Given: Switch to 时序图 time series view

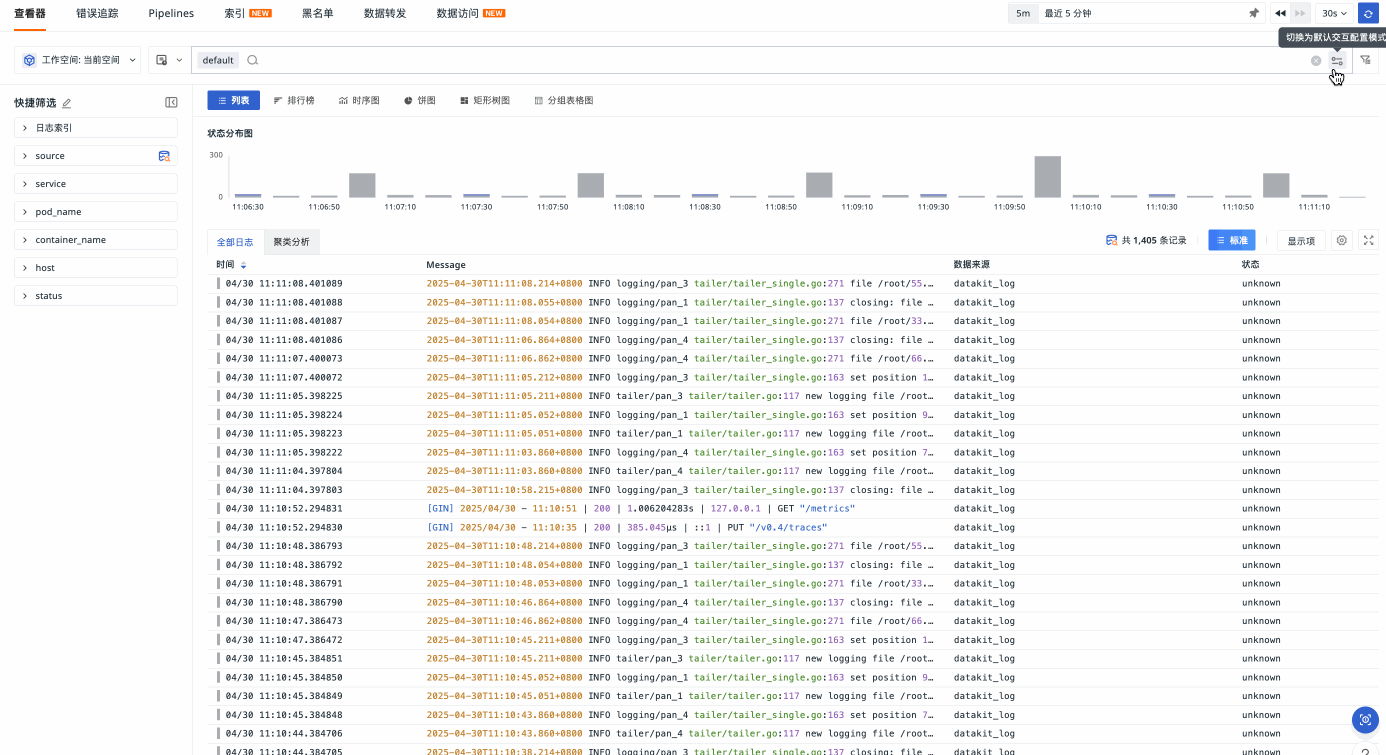Looking at the screenshot, I should (359, 101).
